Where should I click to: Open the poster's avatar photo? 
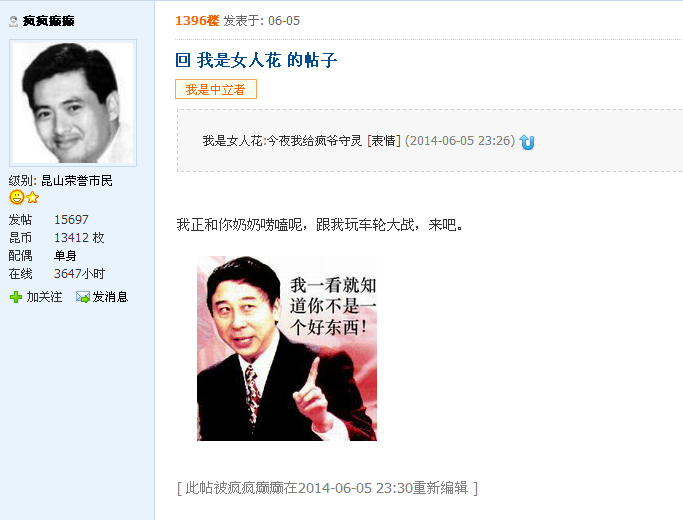click(73, 103)
